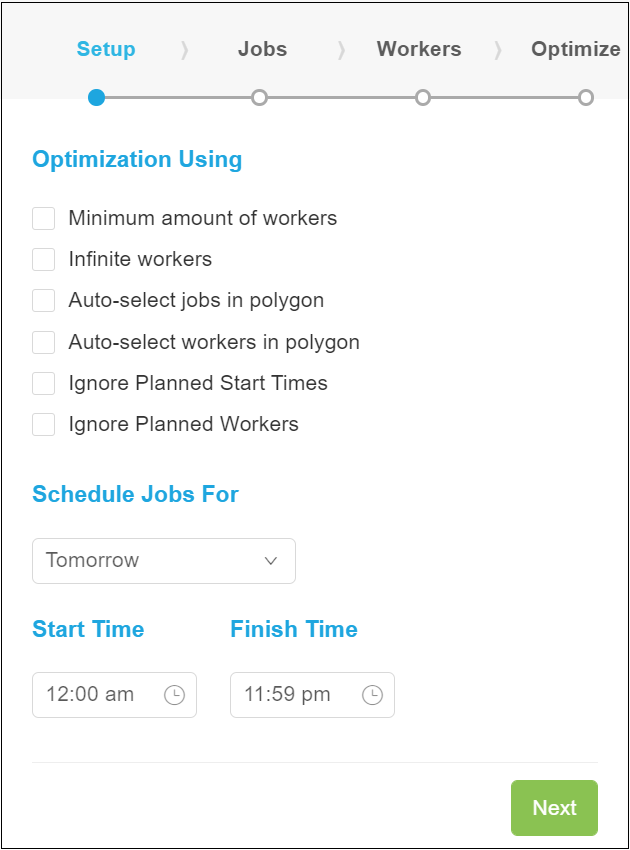Viewport: 630px width, 850px height.
Task: Check the Infinite workers option
Action: pos(43,259)
